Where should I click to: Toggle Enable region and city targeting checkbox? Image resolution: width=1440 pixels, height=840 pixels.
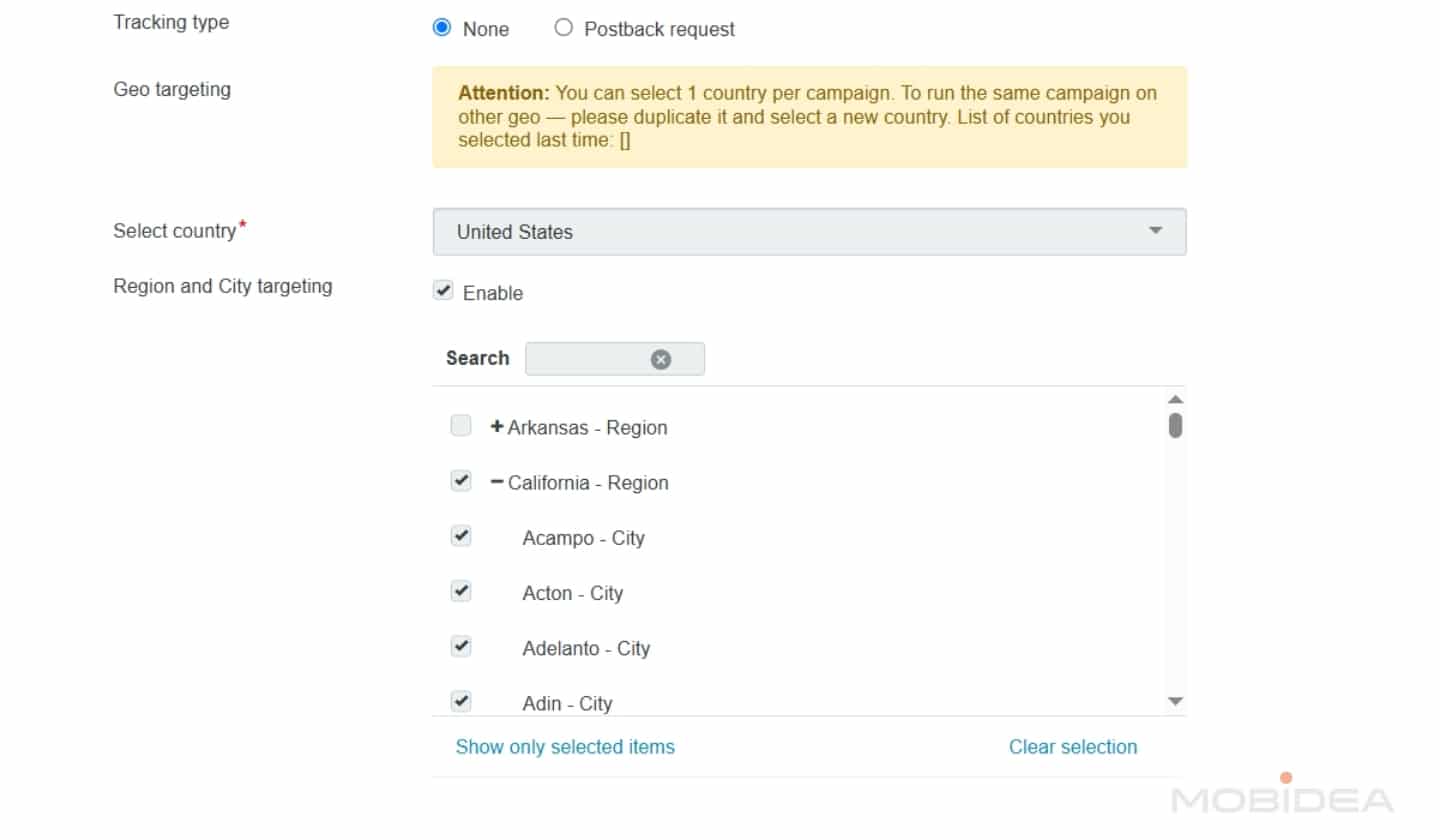[x=443, y=291]
